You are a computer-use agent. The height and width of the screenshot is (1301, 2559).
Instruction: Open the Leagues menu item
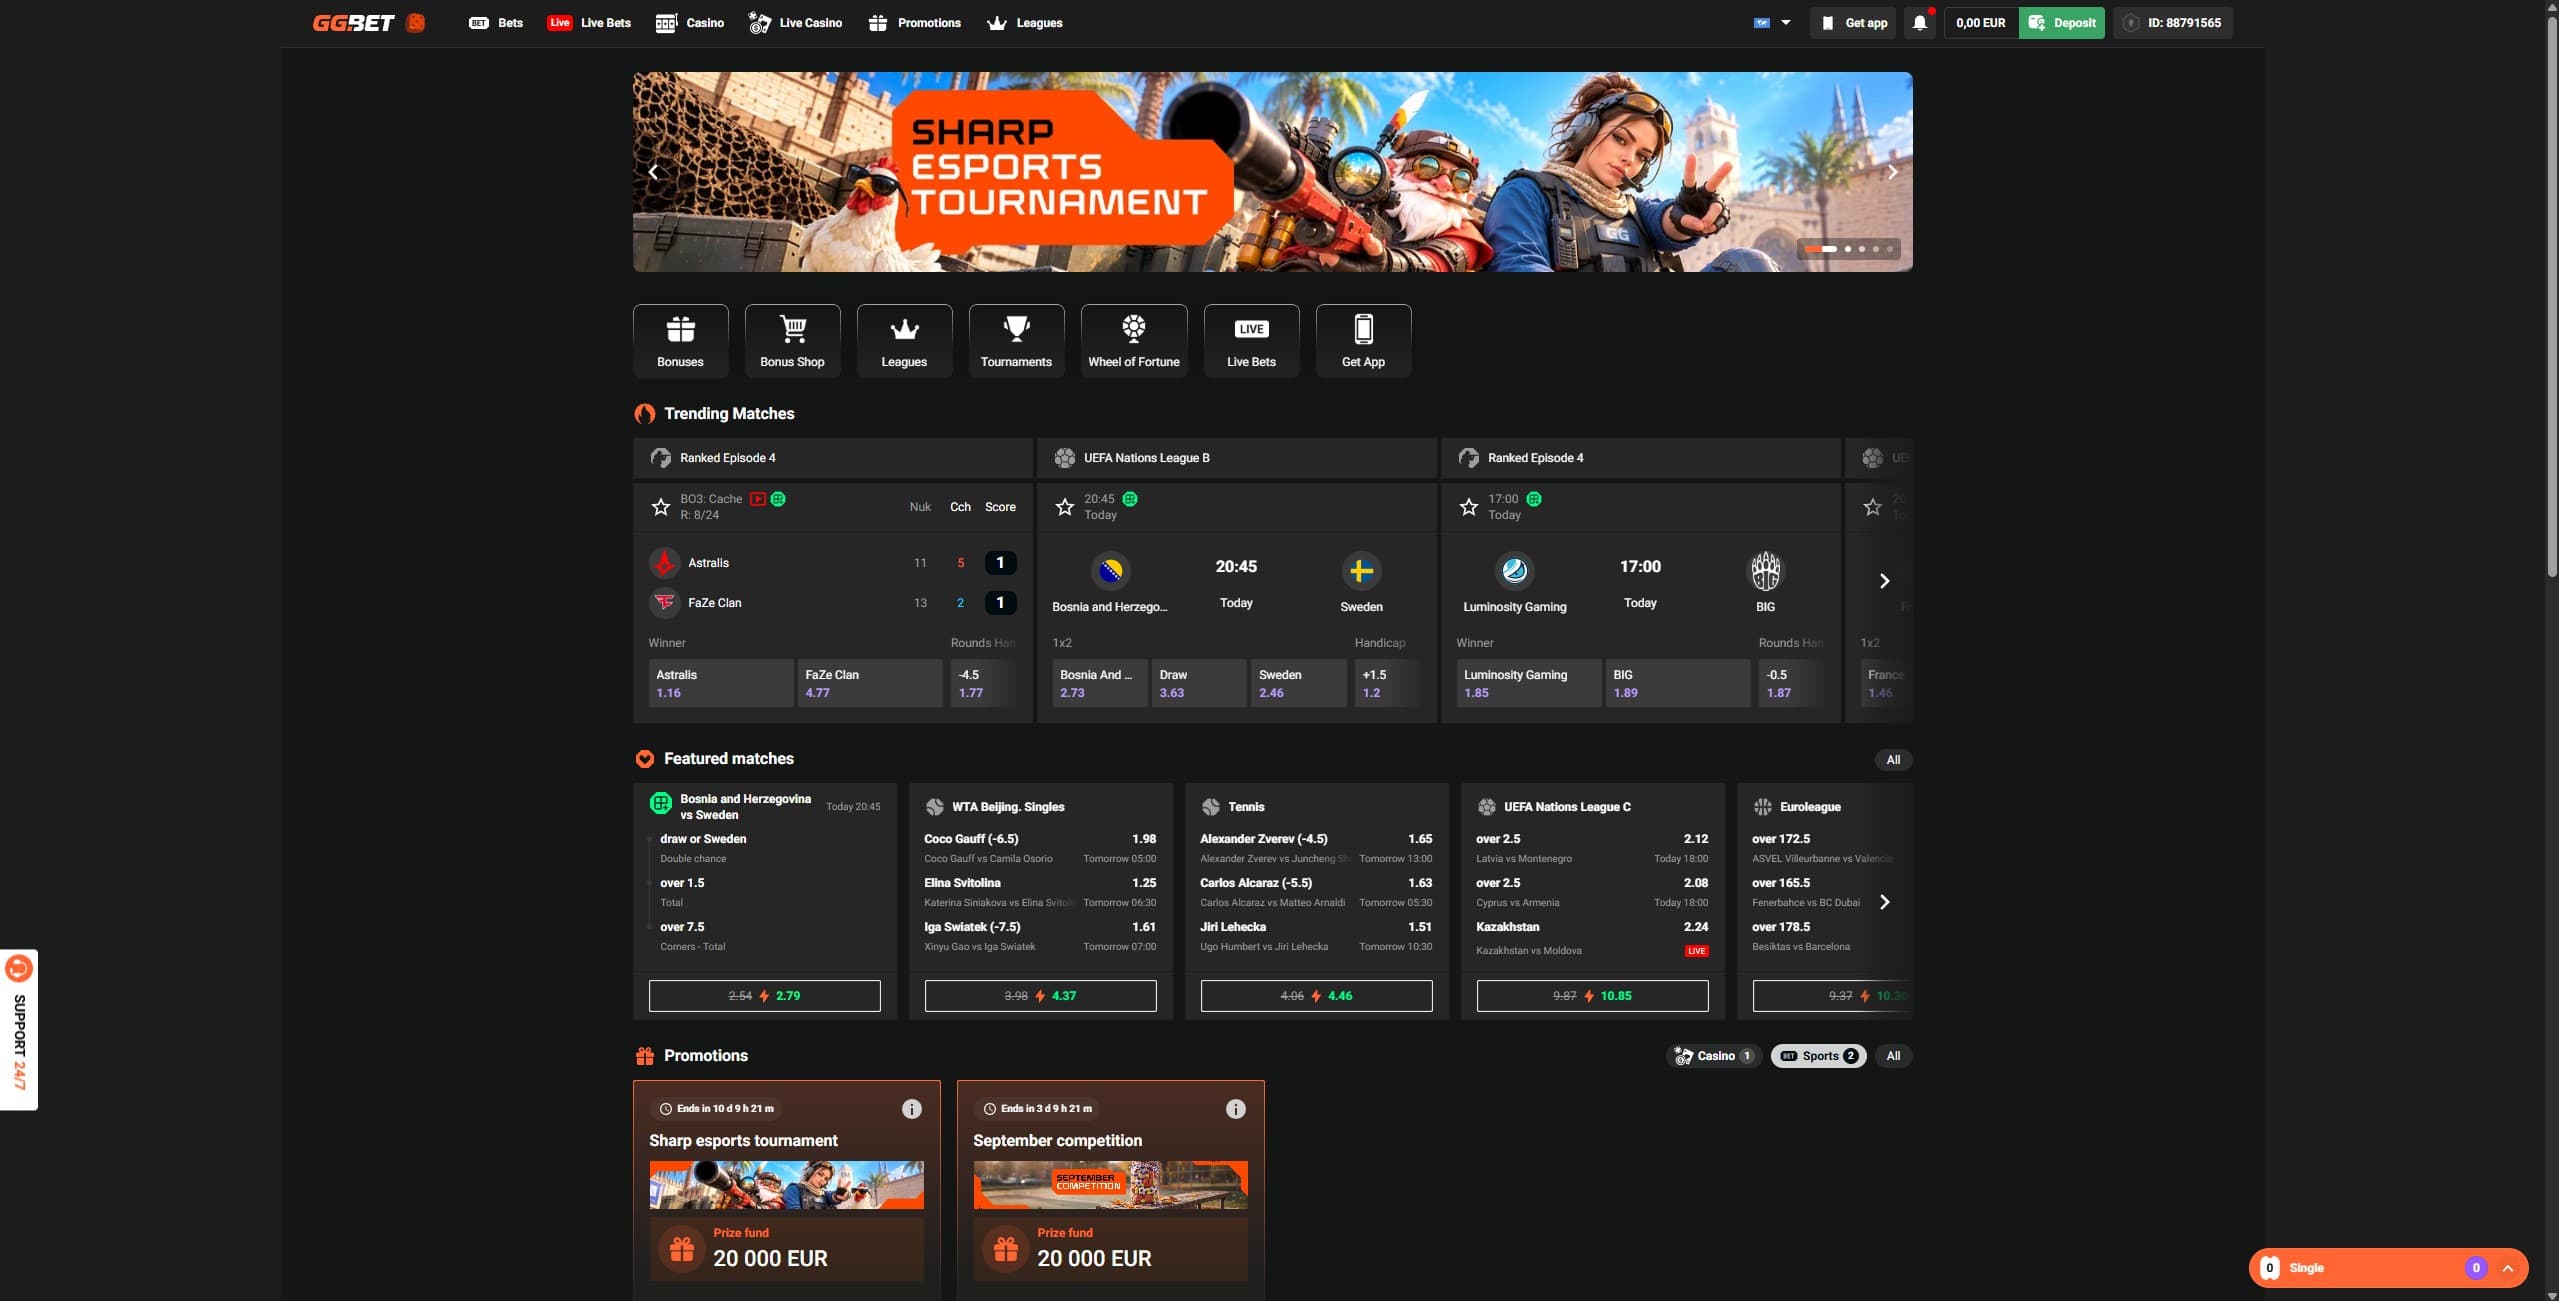coord(1024,22)
